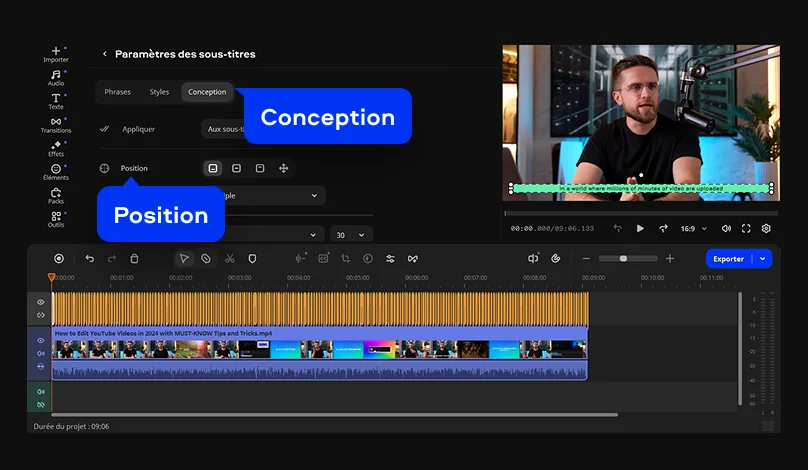
Task: Toggle visibility of the video track
Action: click(x=41, y=341)
